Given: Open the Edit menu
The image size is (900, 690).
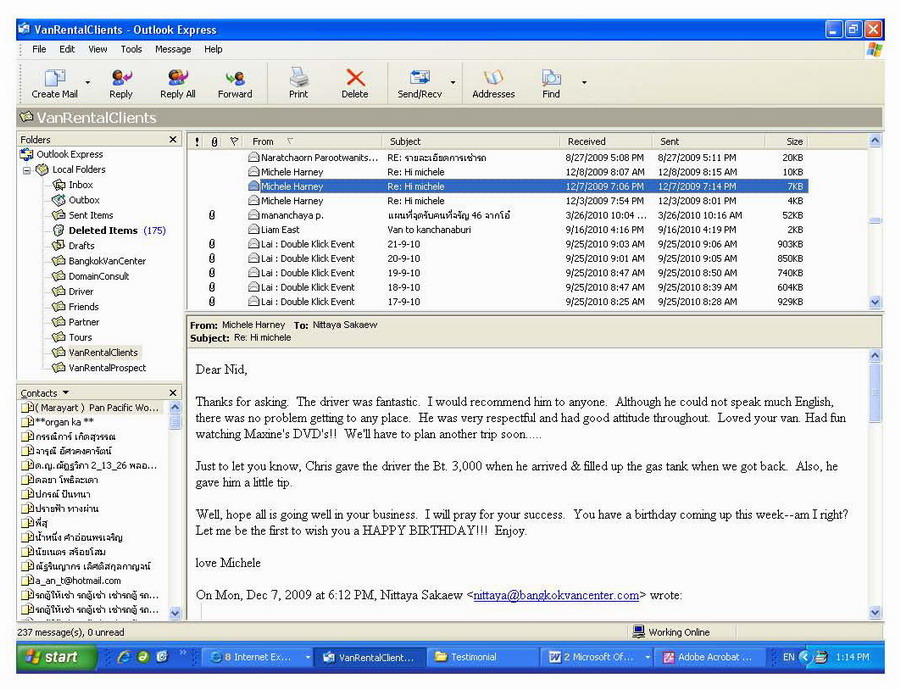Looking at the screenshot, I should [67, 49].
